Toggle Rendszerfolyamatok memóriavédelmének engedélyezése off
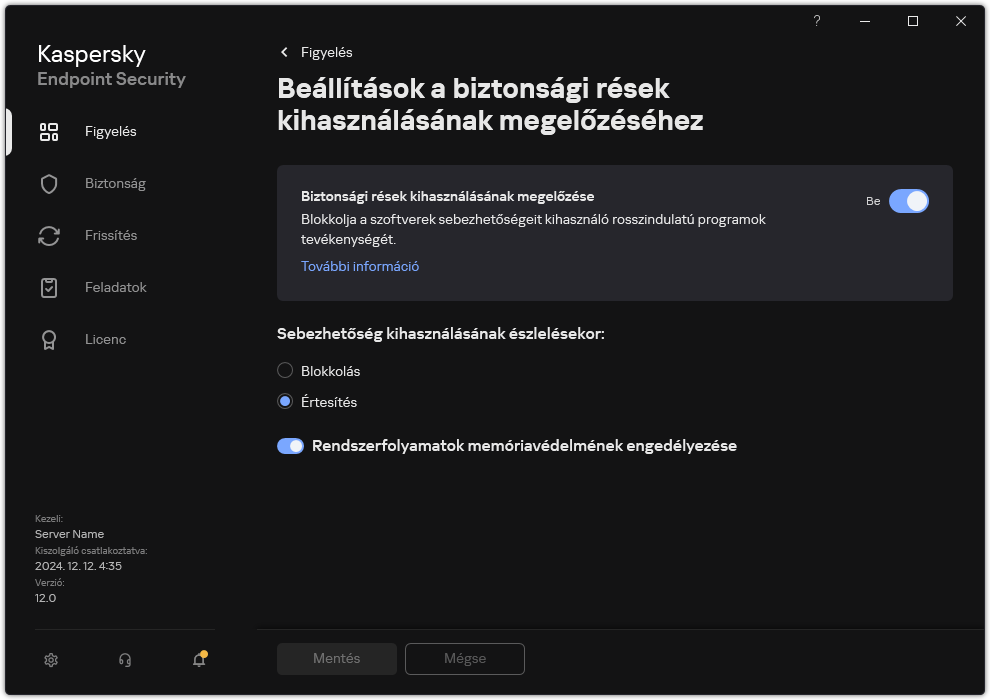 (290, 445)
